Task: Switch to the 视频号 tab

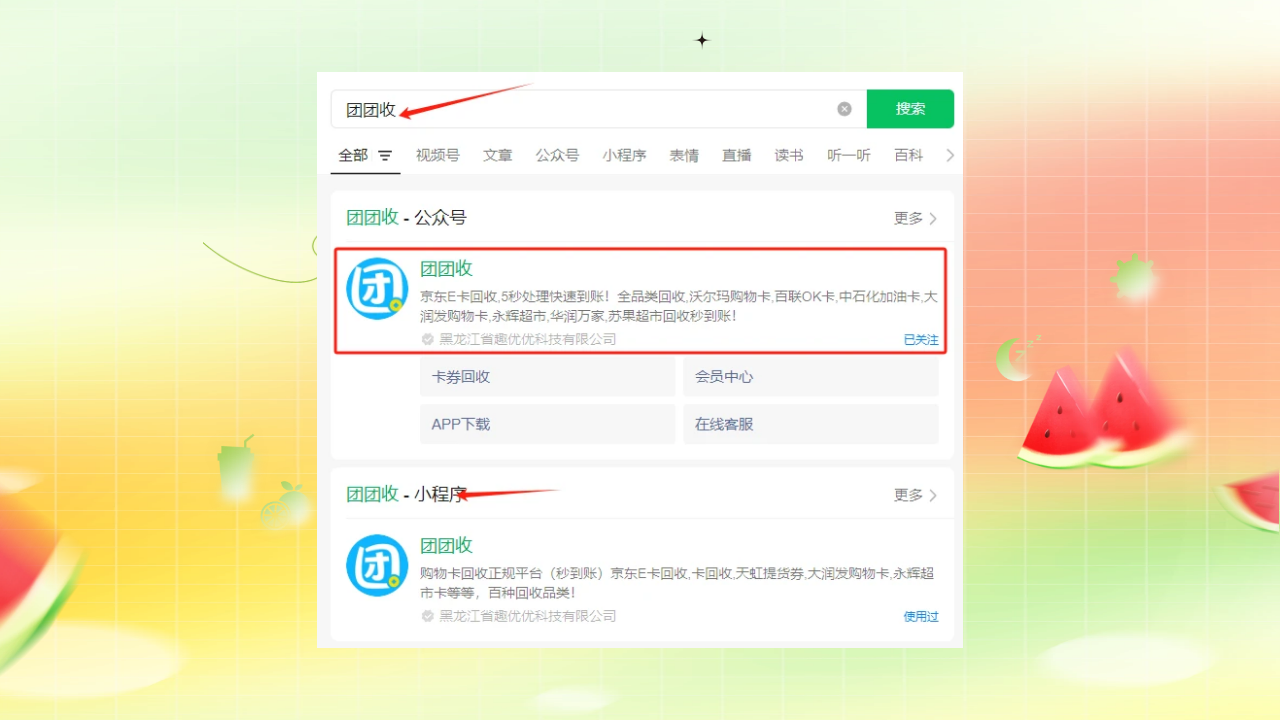Action: [x=438, y=155]
